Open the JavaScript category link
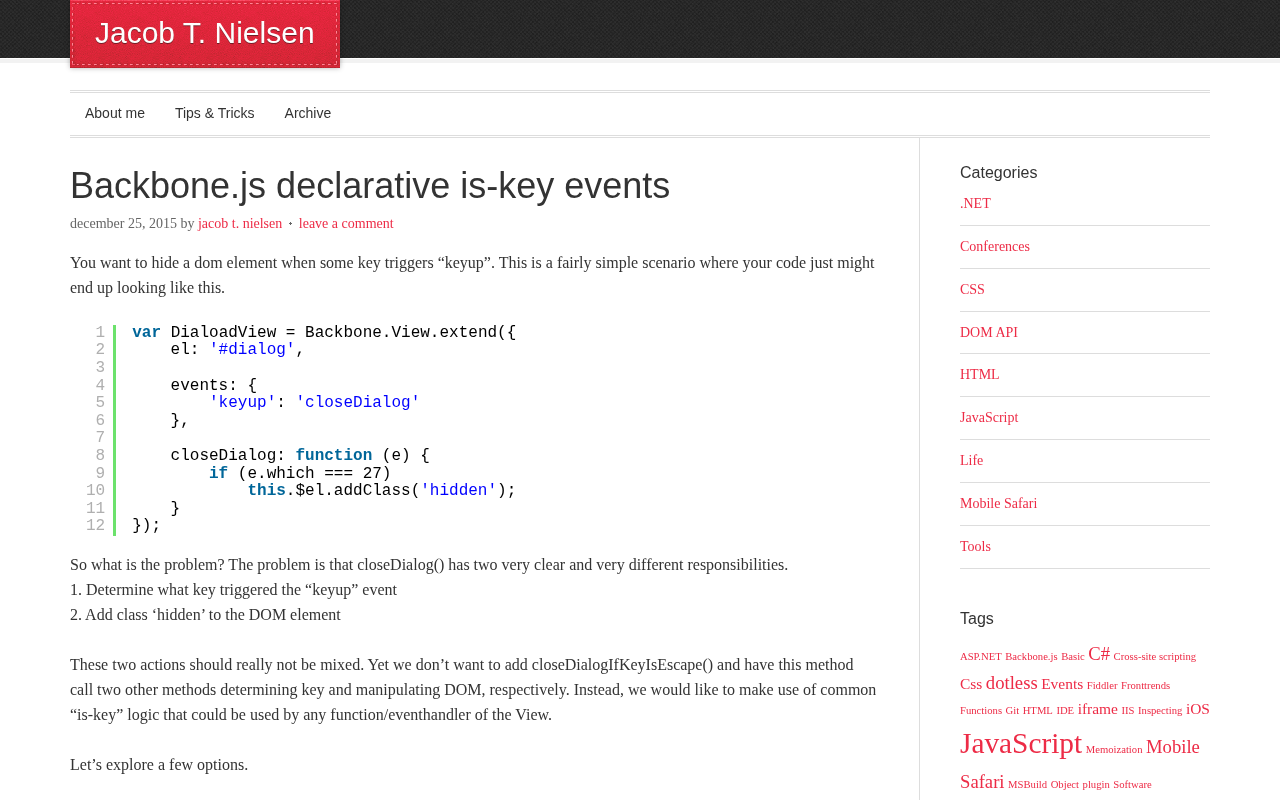The height and width of the screenshot is (800, 1280). [989, 418]
